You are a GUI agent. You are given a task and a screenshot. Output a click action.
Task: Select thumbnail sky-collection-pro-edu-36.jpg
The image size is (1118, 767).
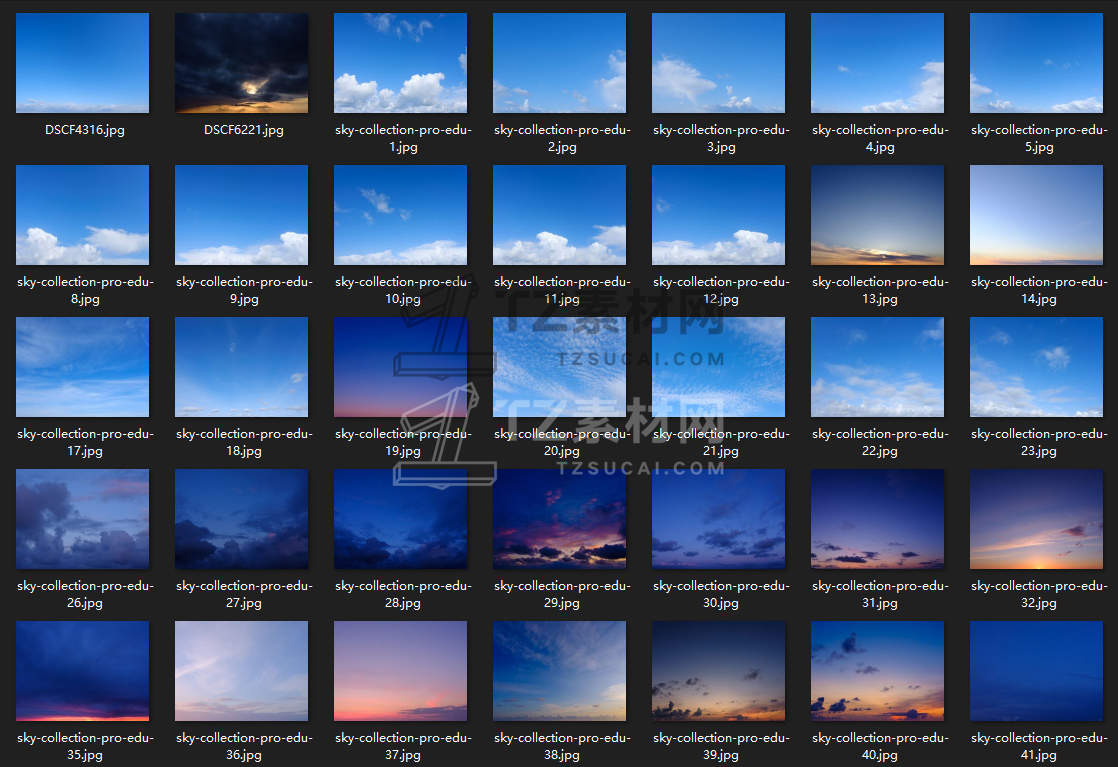(x=242, y=671)
